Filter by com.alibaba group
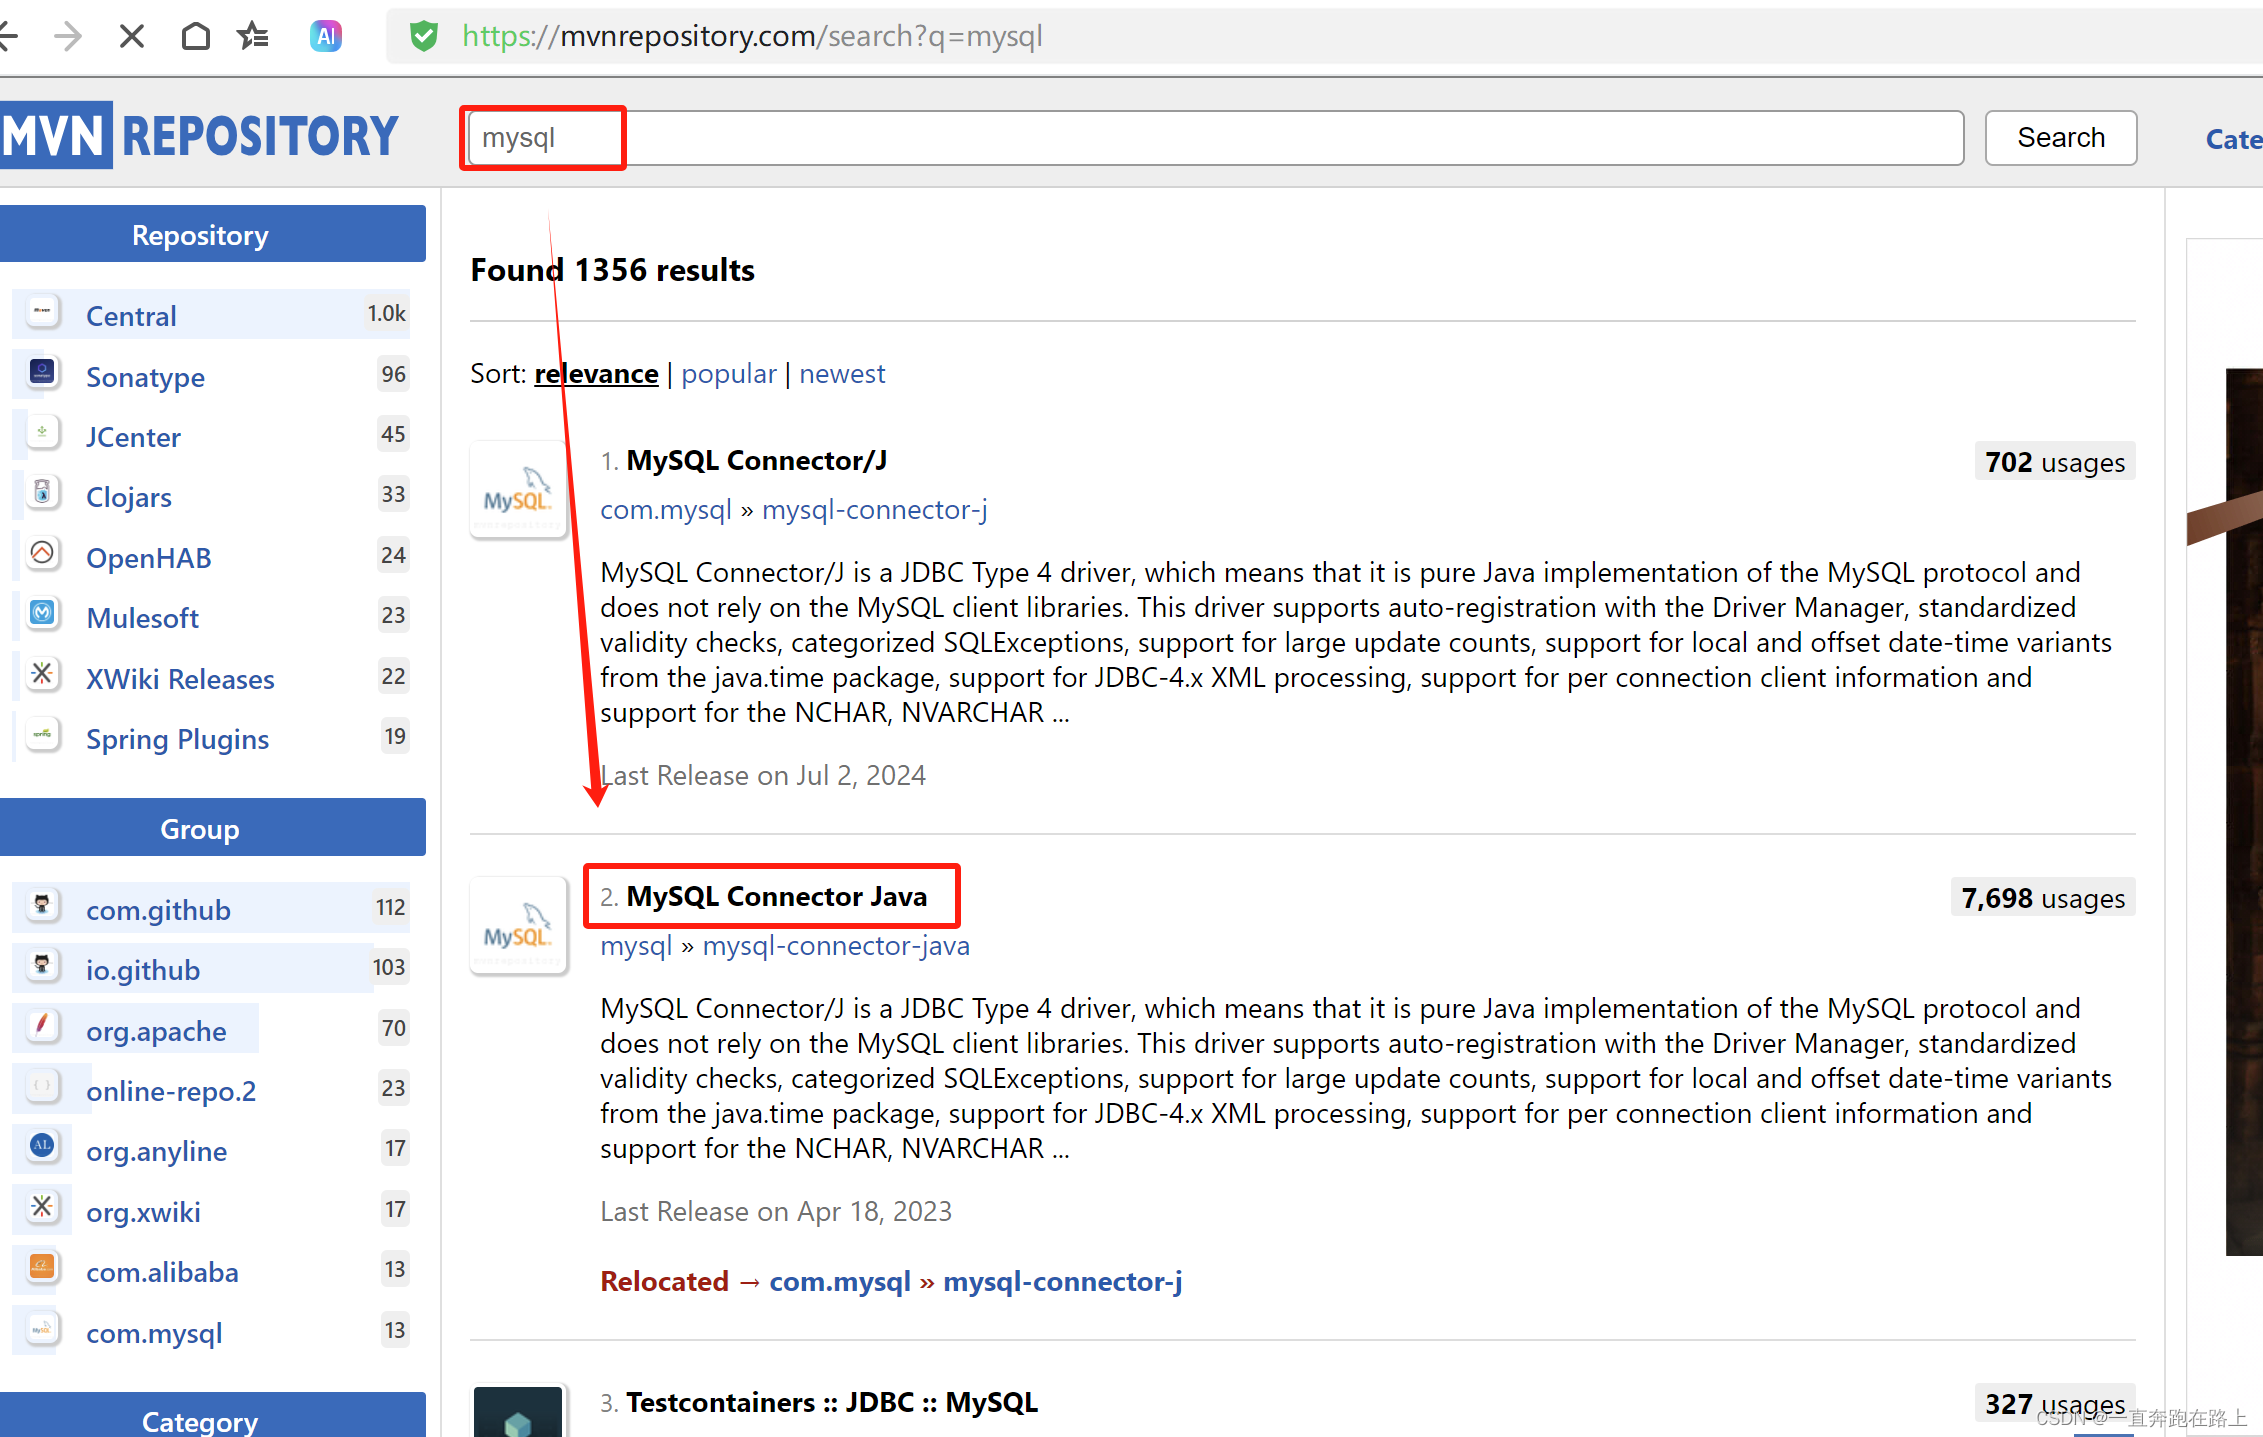Viewport: 2263px width, 1437px height. tap(162, 1272)
